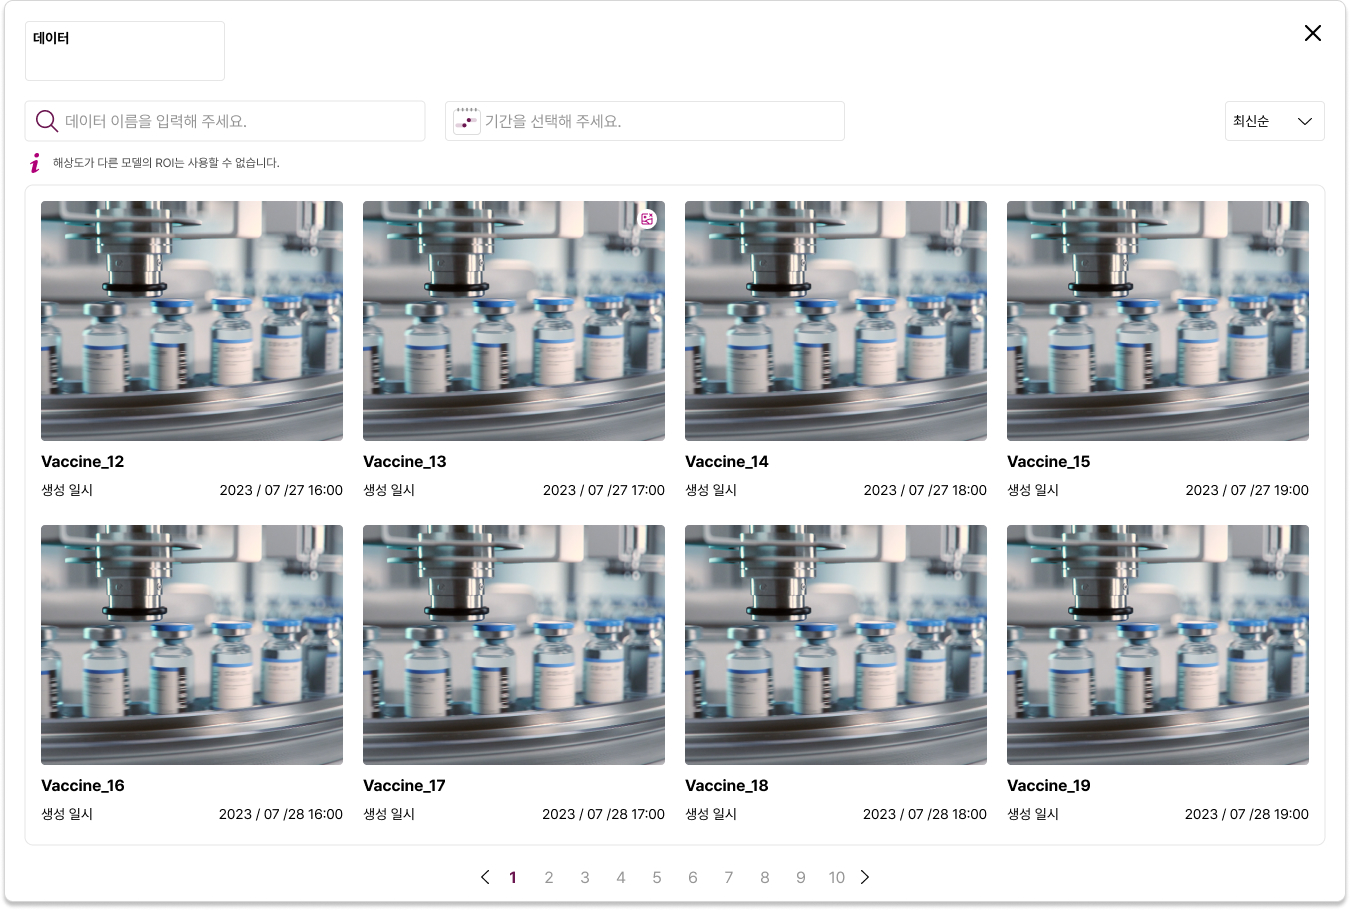Click date 2023 / 07 /27 19:00

click(x=1247, y=490)
